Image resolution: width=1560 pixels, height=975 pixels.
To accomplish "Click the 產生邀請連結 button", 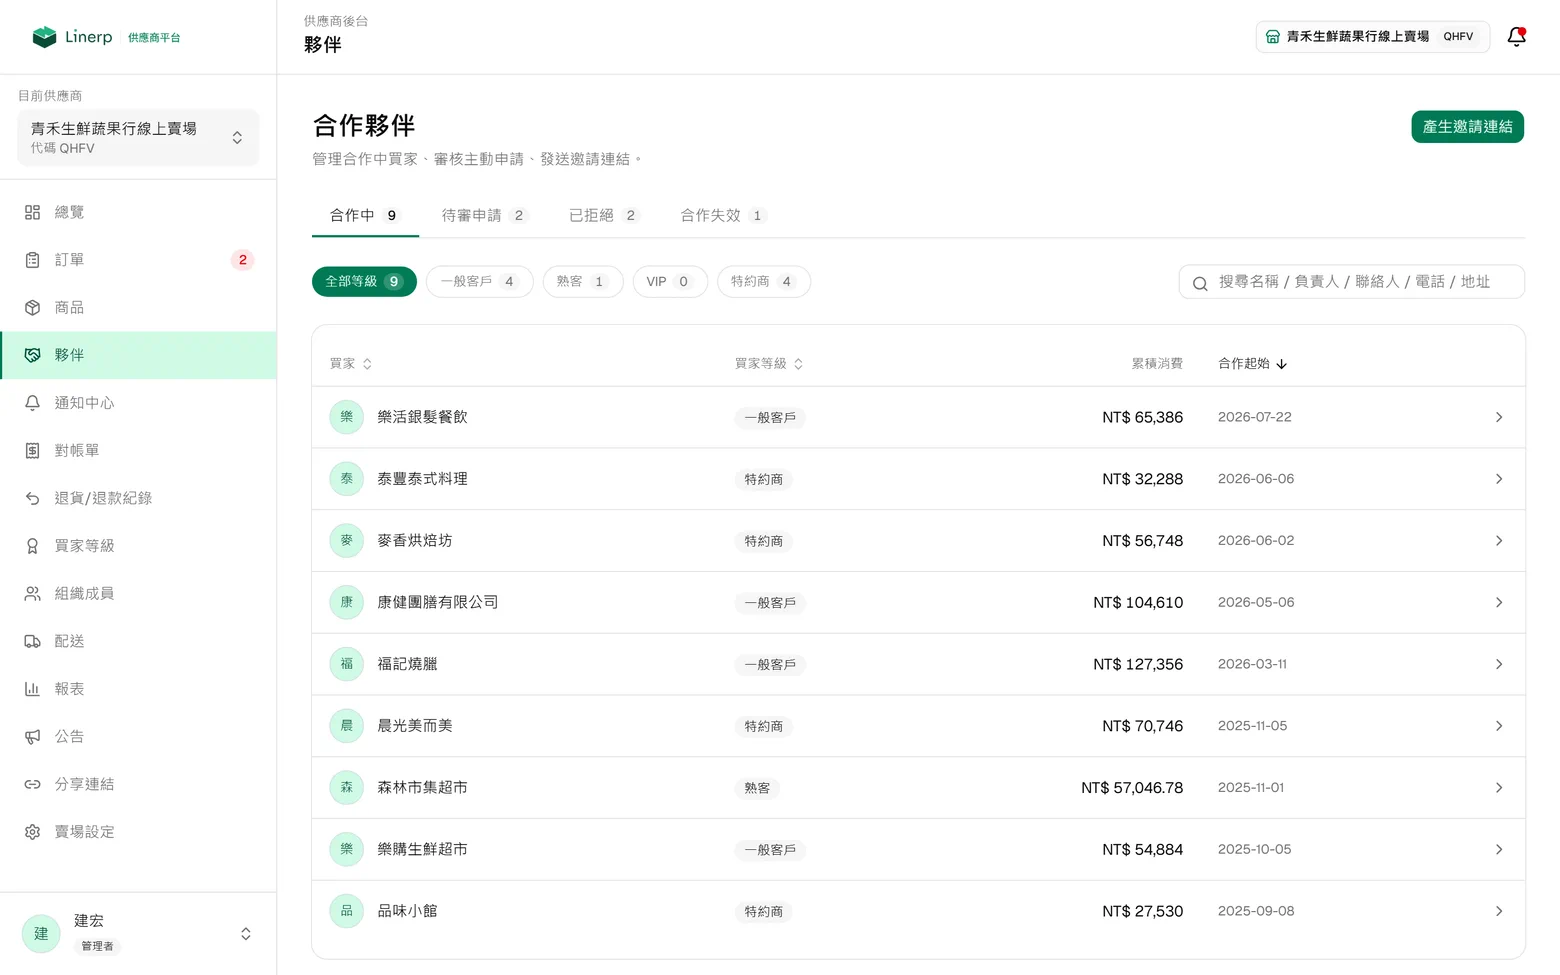I will tap(1467, 127).
